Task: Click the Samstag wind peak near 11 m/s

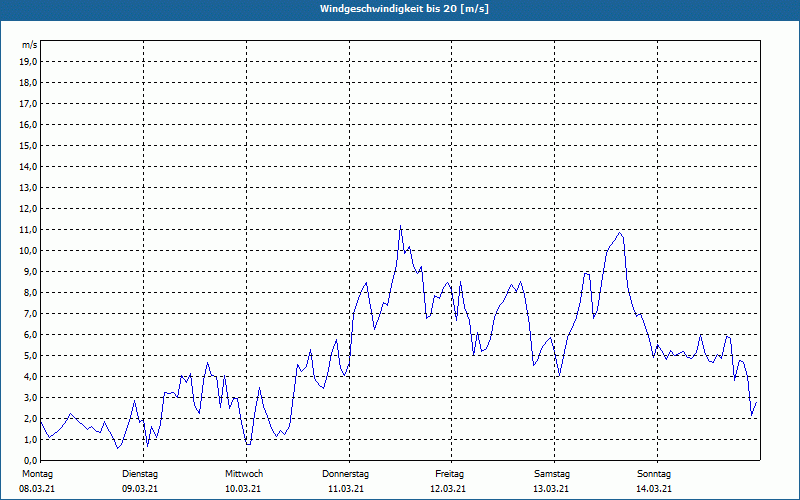Action: coord(620,233)
